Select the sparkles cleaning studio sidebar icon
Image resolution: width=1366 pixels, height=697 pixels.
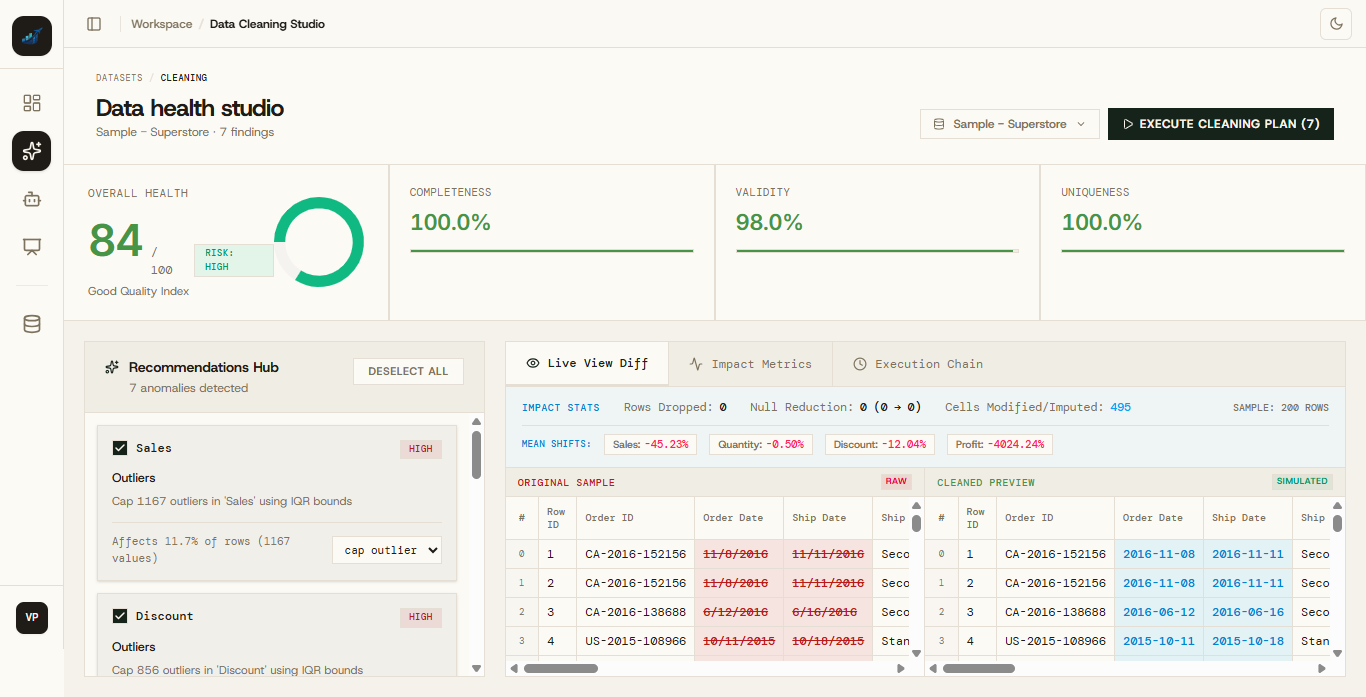(x=32, y=151)
